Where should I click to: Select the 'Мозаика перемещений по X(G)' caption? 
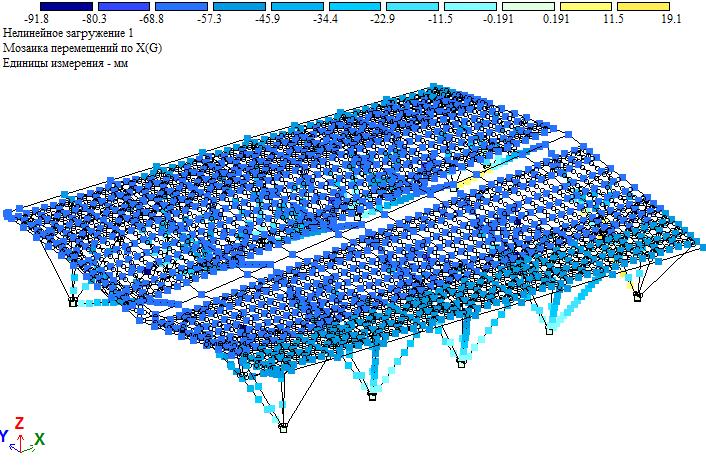click(x=82, y=48)
